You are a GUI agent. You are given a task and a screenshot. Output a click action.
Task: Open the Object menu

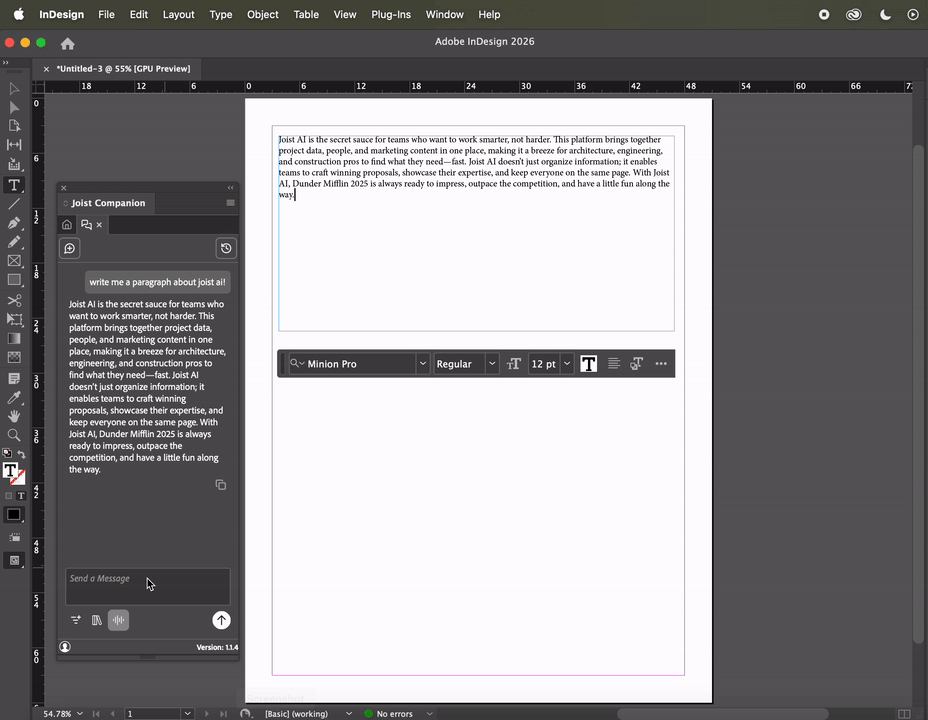(263, 14)
